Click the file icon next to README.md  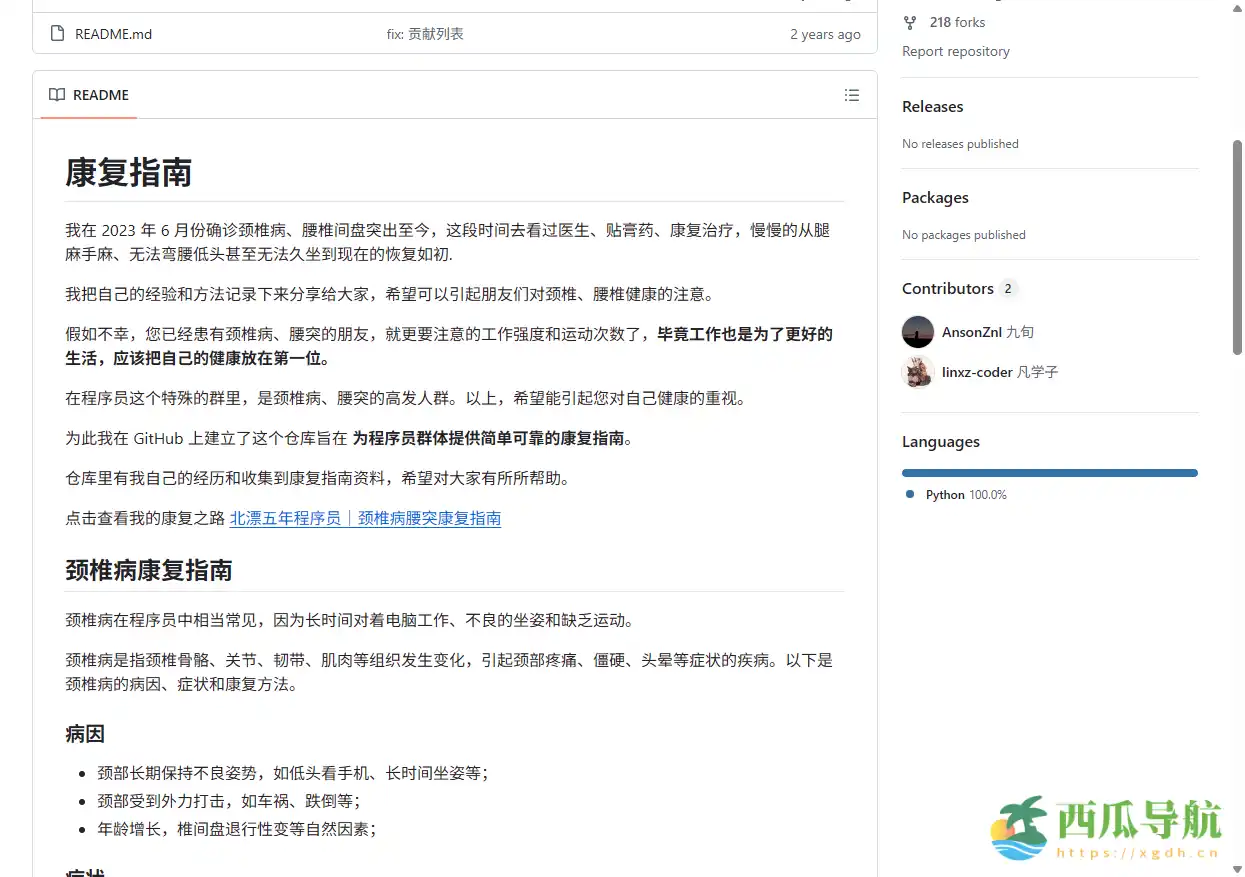pyautogui.click(x=57, y=33)
